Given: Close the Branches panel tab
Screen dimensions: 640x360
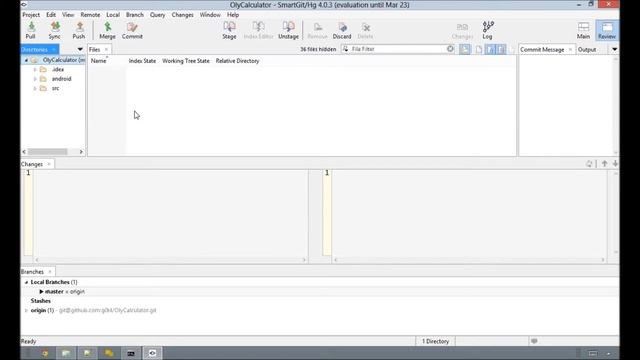Looking at the screenshot, I should (x=50, y=272).
